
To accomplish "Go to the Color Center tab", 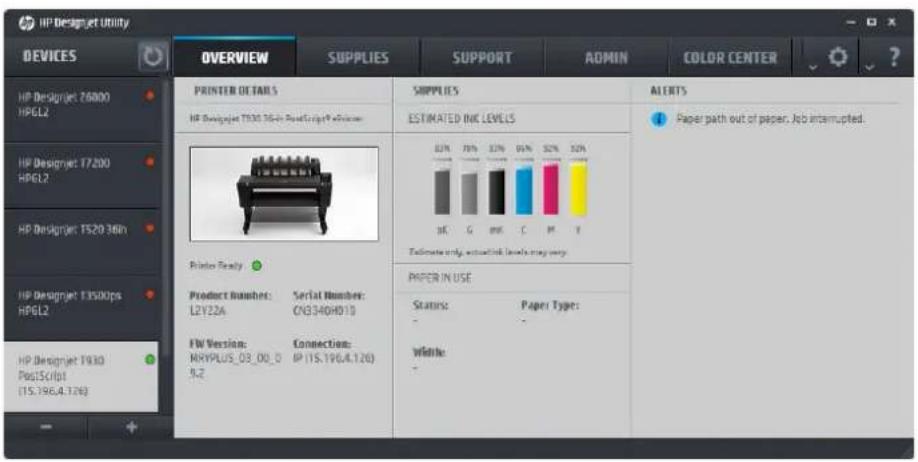I will pos(730,58).
